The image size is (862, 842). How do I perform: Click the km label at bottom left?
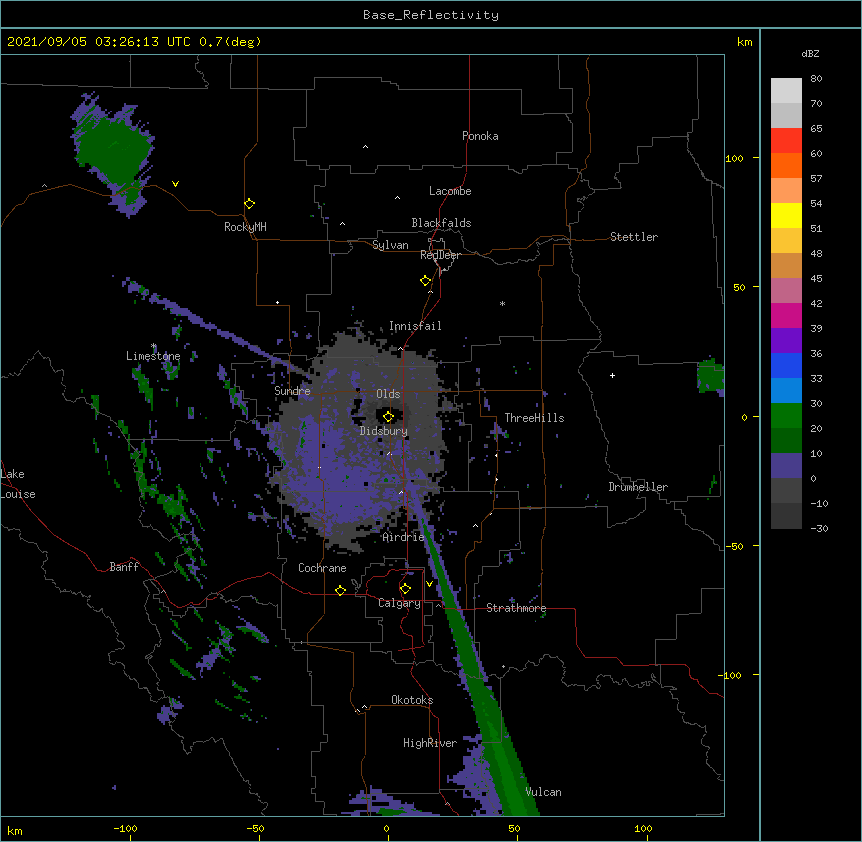(x=15, y=830)
